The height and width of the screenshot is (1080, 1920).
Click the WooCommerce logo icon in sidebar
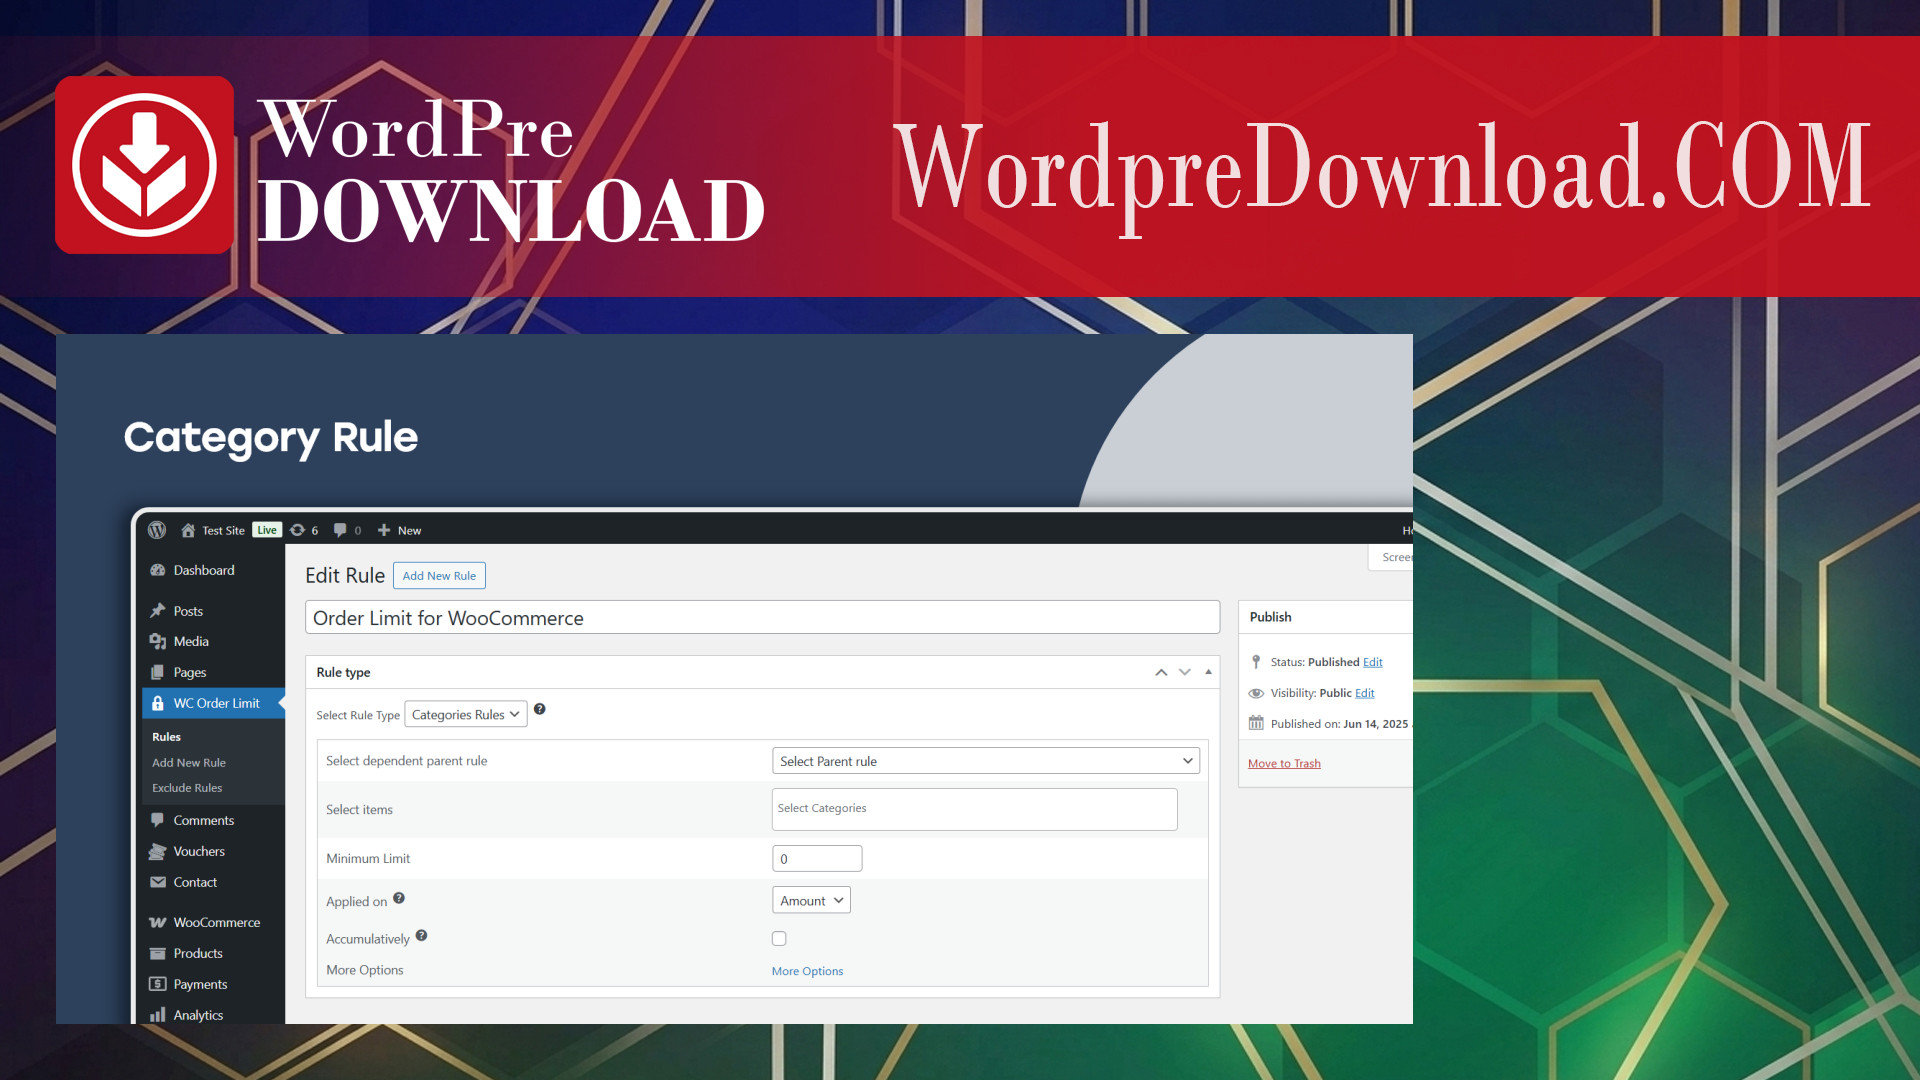pos(158,922)
